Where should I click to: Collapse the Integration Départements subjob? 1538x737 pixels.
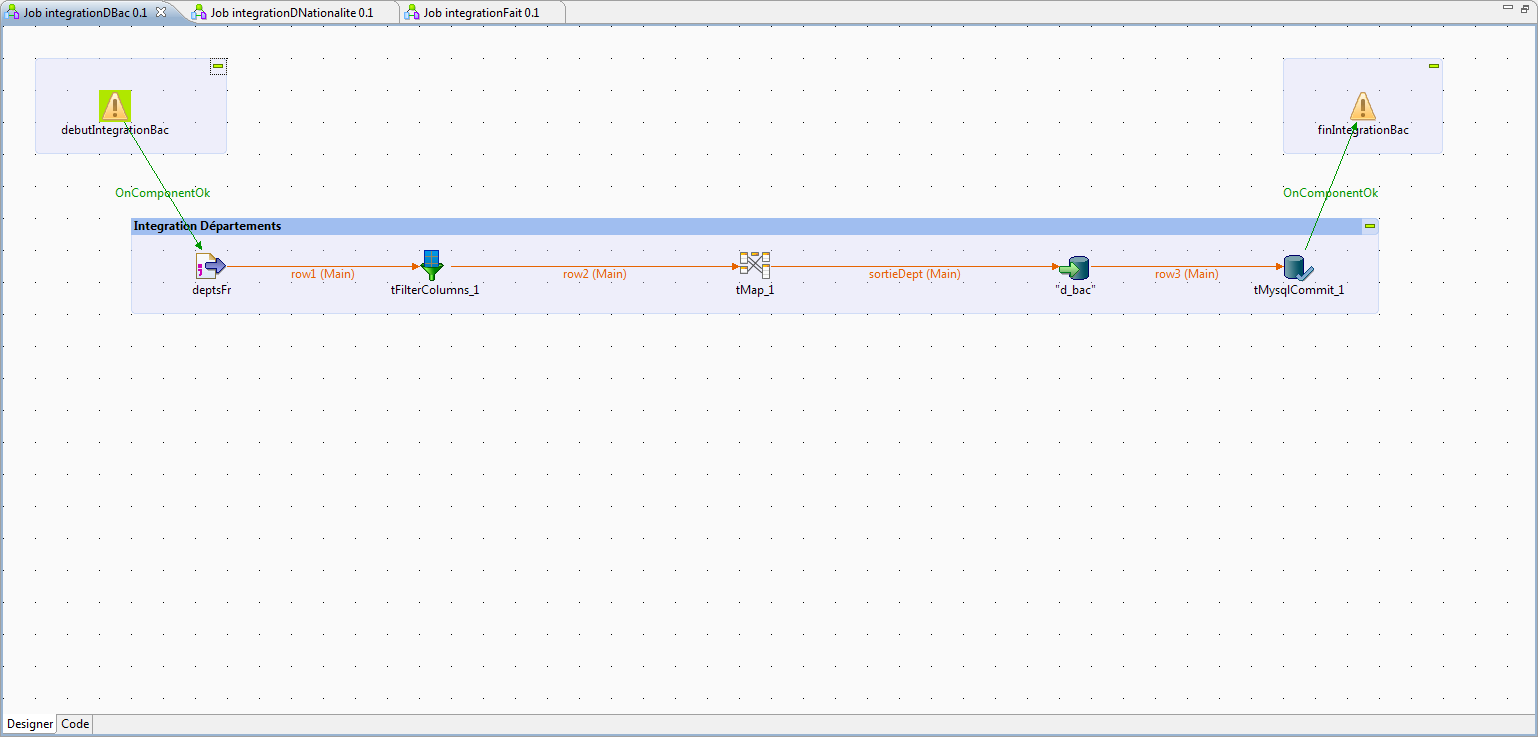1369,226
